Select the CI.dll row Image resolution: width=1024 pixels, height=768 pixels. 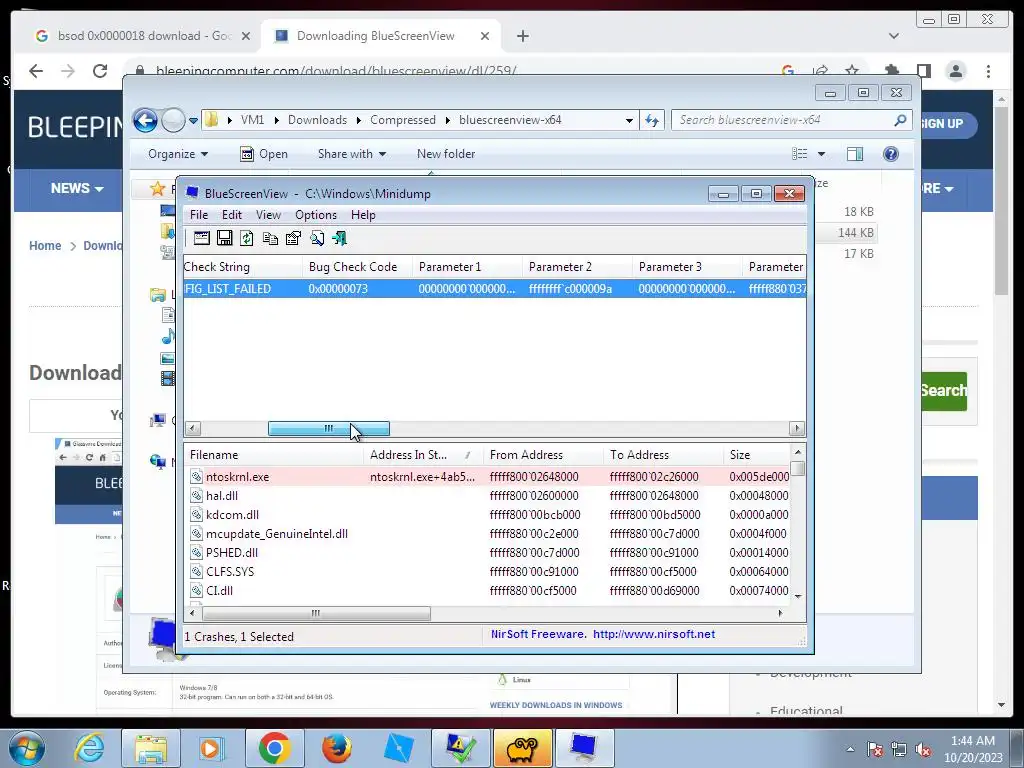pyautogui.click(x=488, y=590)
